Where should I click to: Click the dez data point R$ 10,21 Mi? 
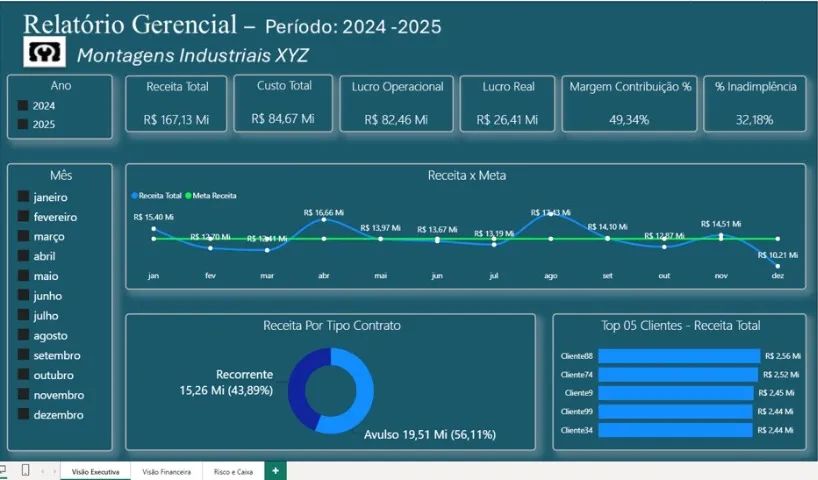pyautogui.click(x=778, y=266)
